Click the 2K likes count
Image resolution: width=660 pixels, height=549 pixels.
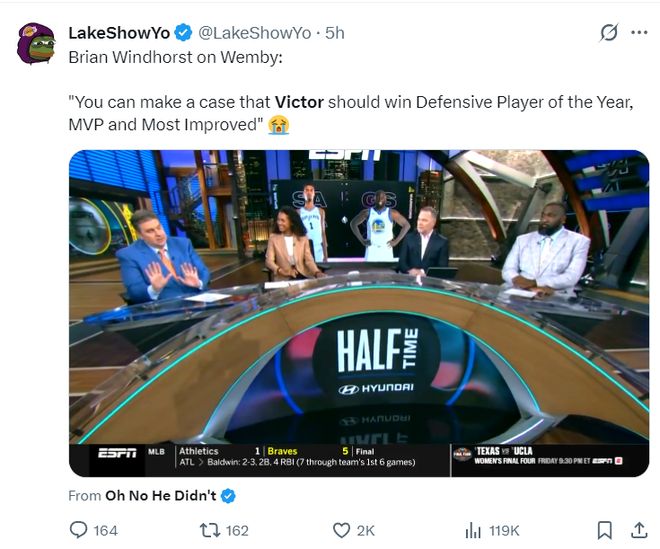tap(365, 530)
